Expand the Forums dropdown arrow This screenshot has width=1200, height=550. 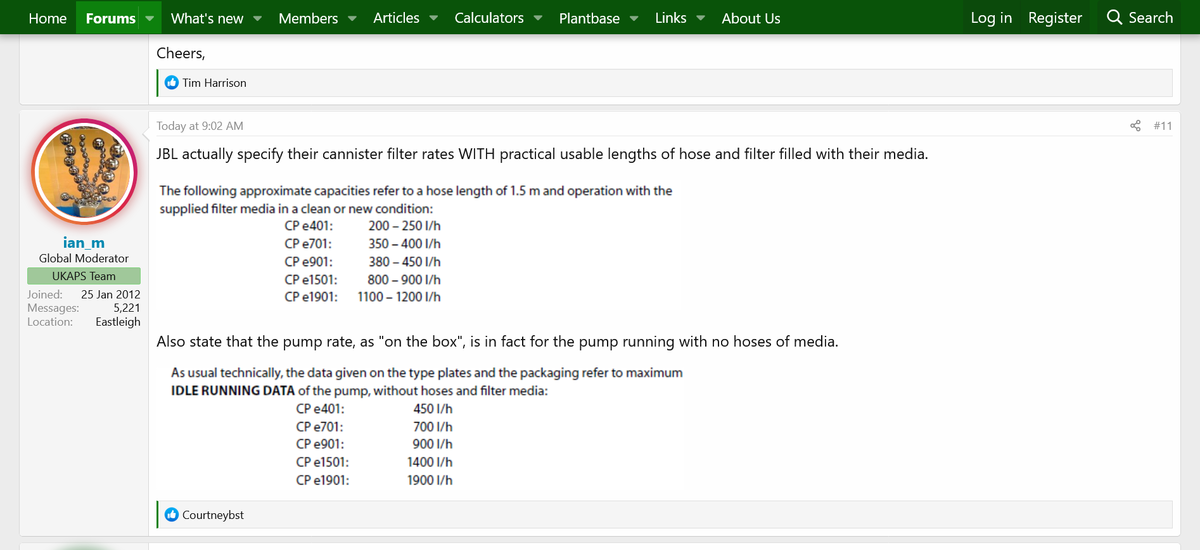150,18
